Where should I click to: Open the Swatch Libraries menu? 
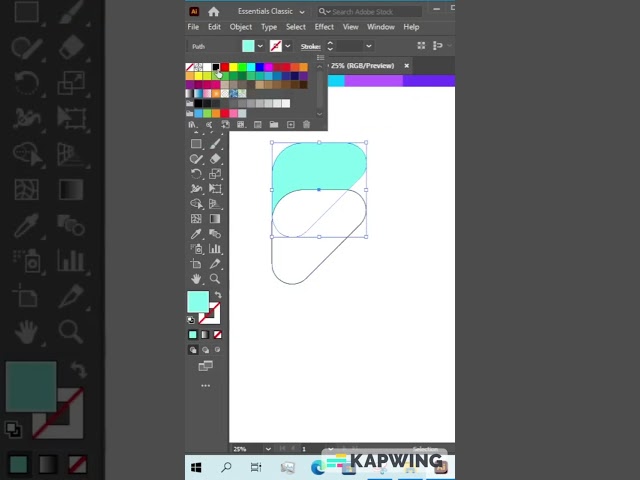[x=192, y=124]
